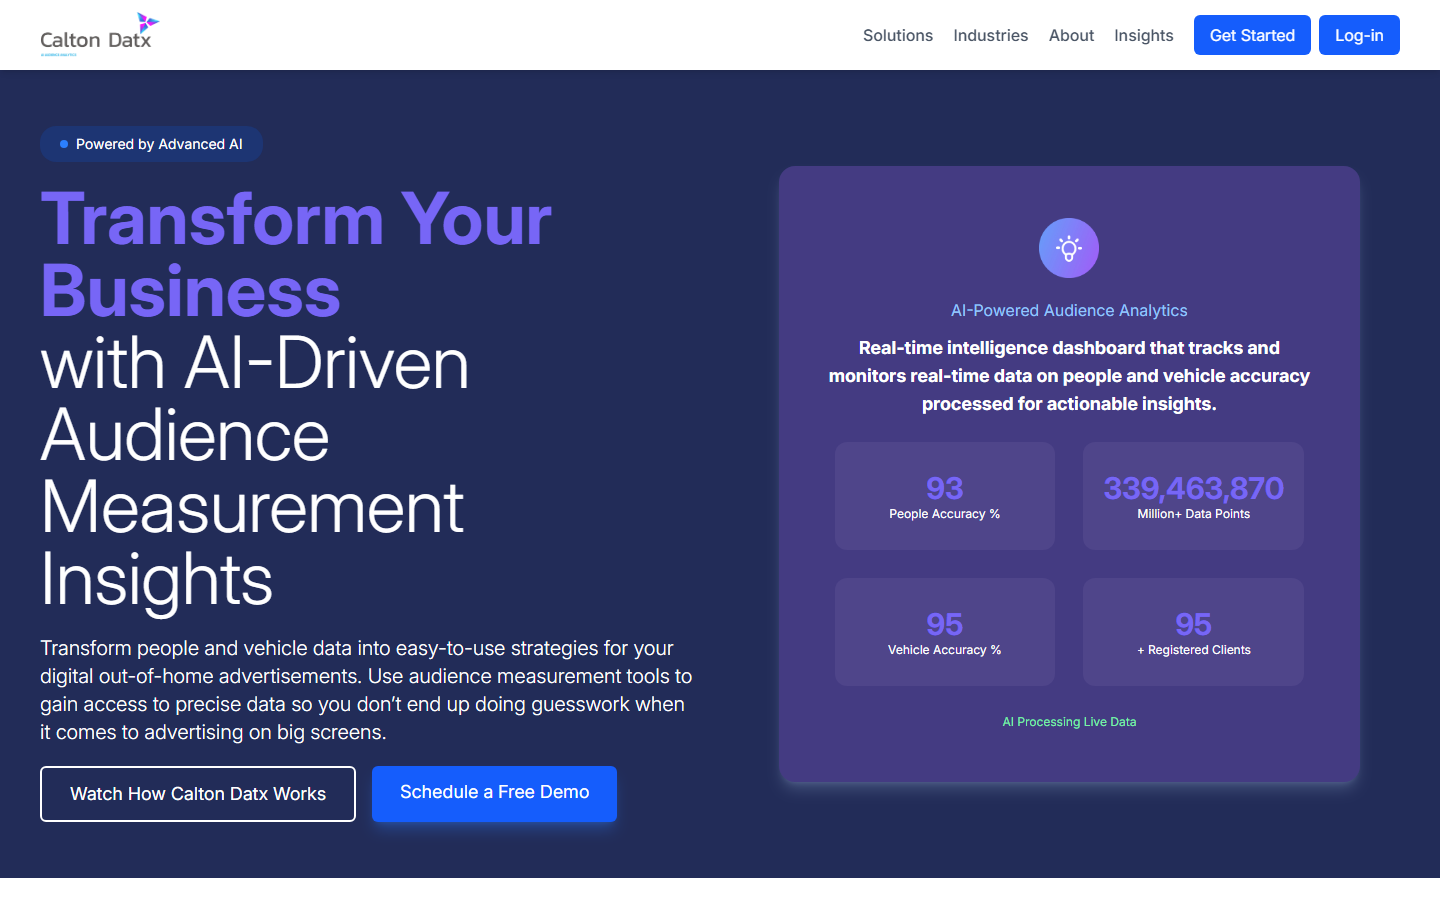Open the About navigation item
This screenshot has height=900, width=1440.
(x=1071, y=35)
